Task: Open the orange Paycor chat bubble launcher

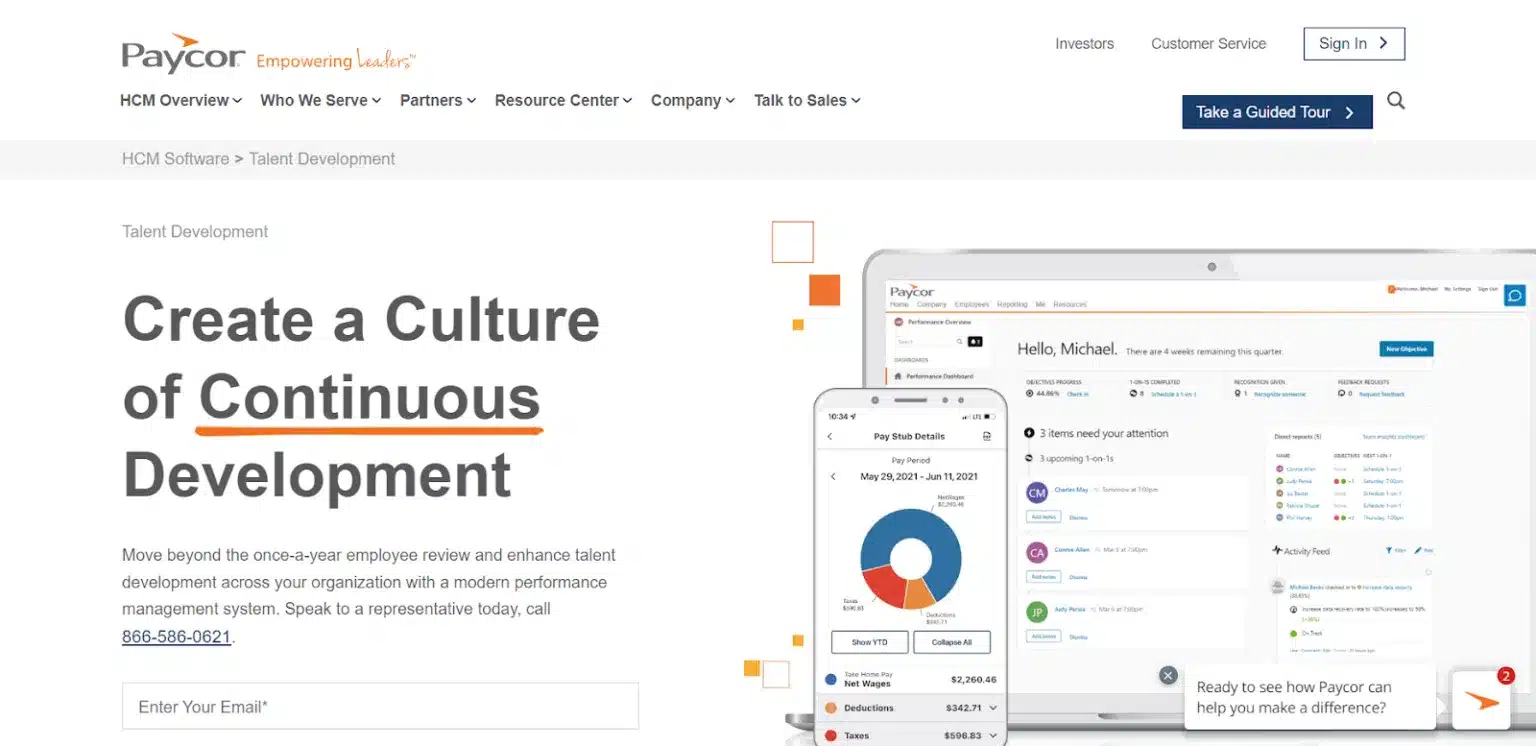Action: pos(1481,700)
